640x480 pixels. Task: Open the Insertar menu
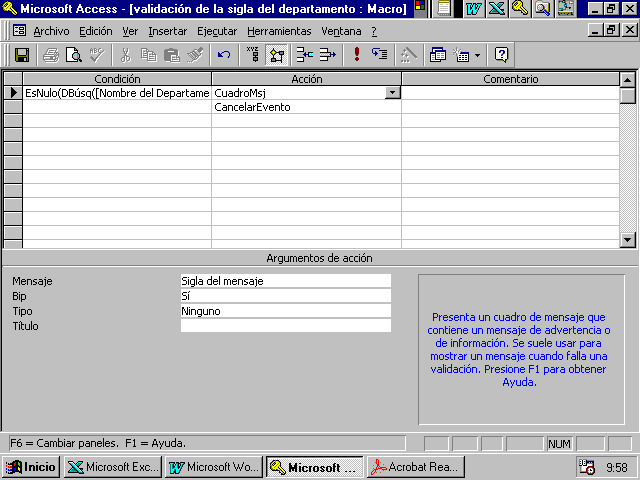[x=167, y=31]
